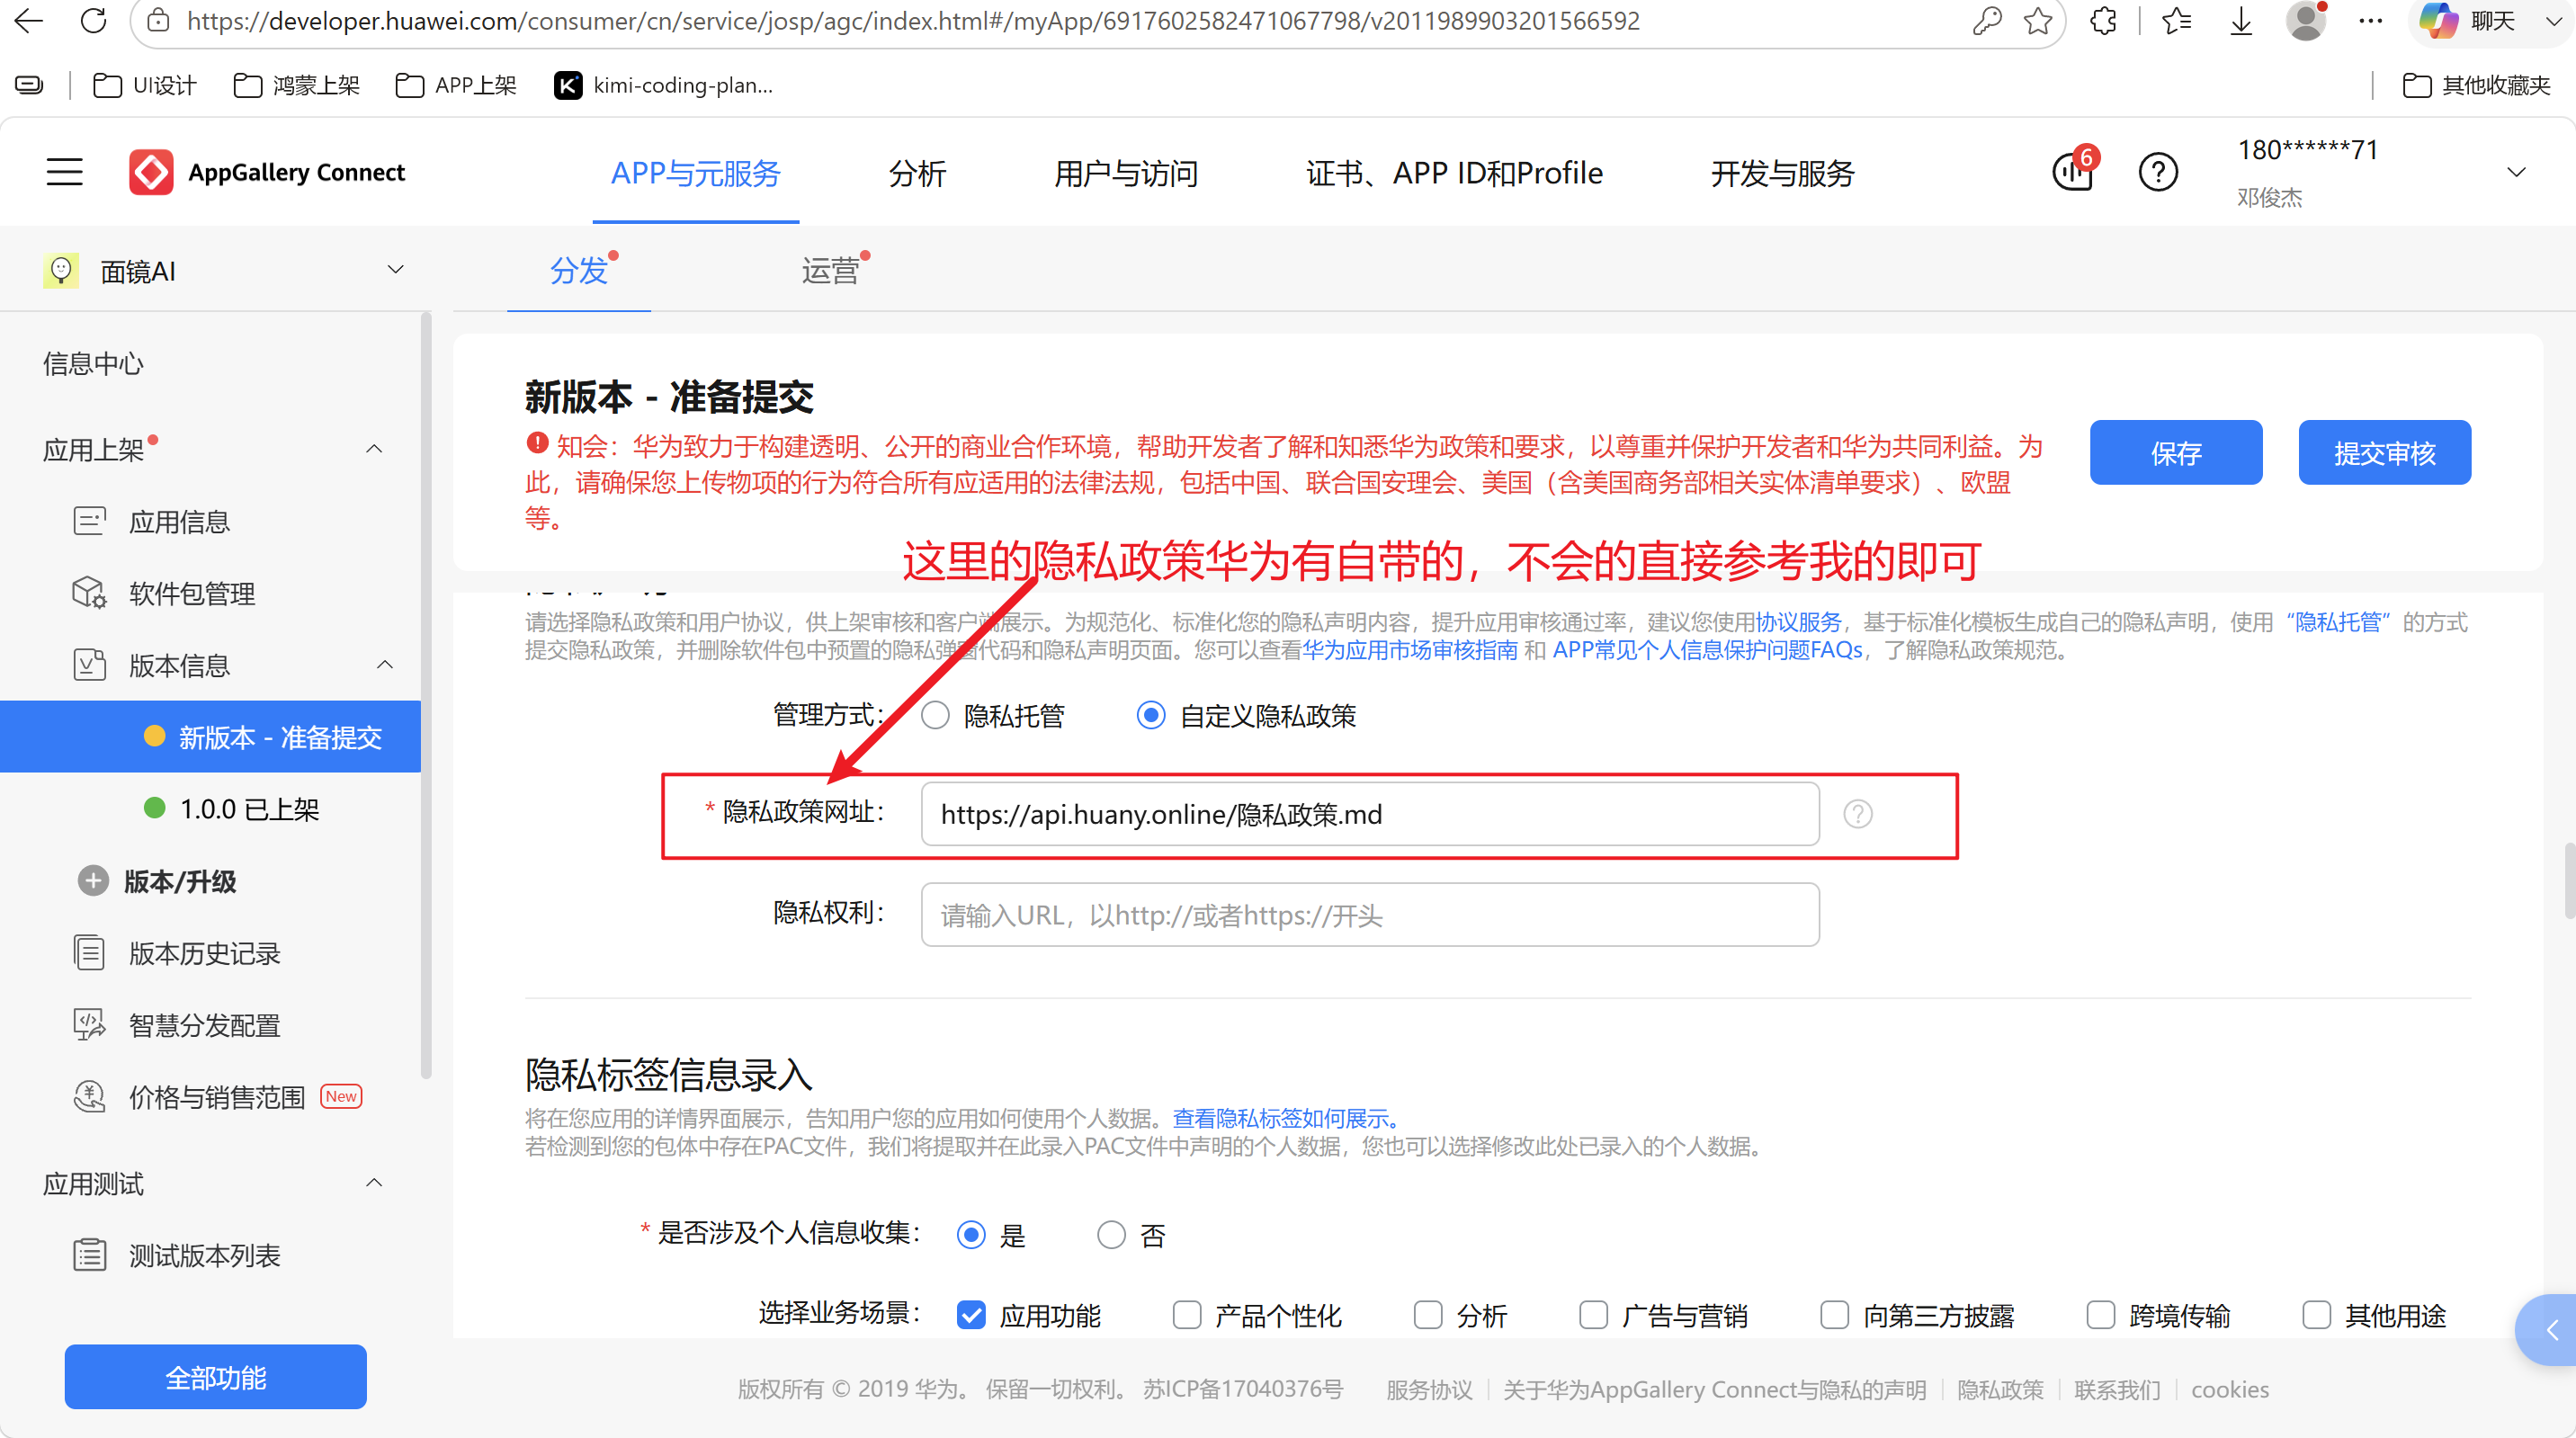Click the browser address bar URL
The width and height of the screenshot is (2576, 1438).
tap(913, 21)
